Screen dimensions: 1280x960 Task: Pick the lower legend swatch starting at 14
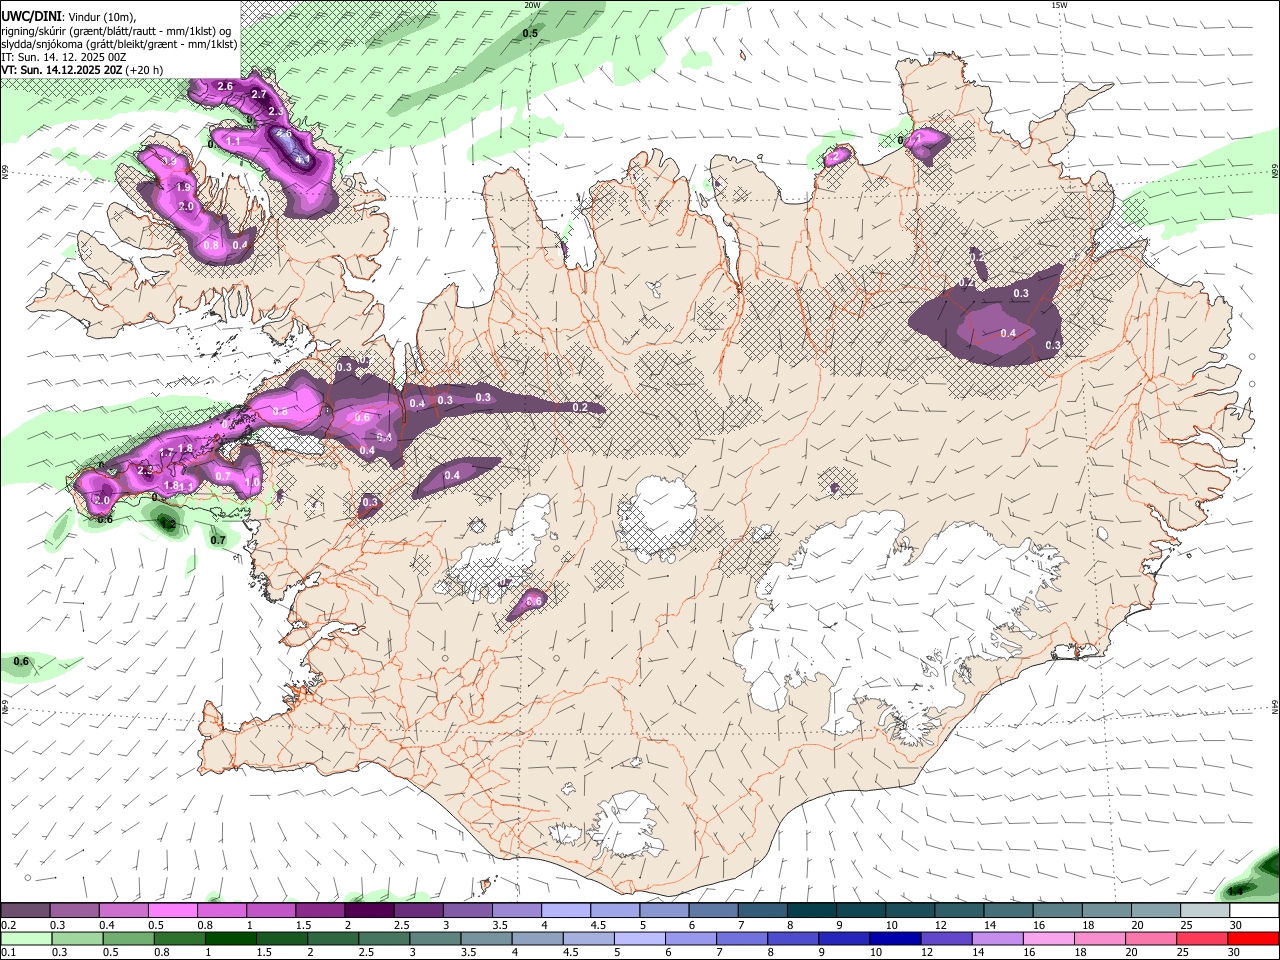[999, 938]
